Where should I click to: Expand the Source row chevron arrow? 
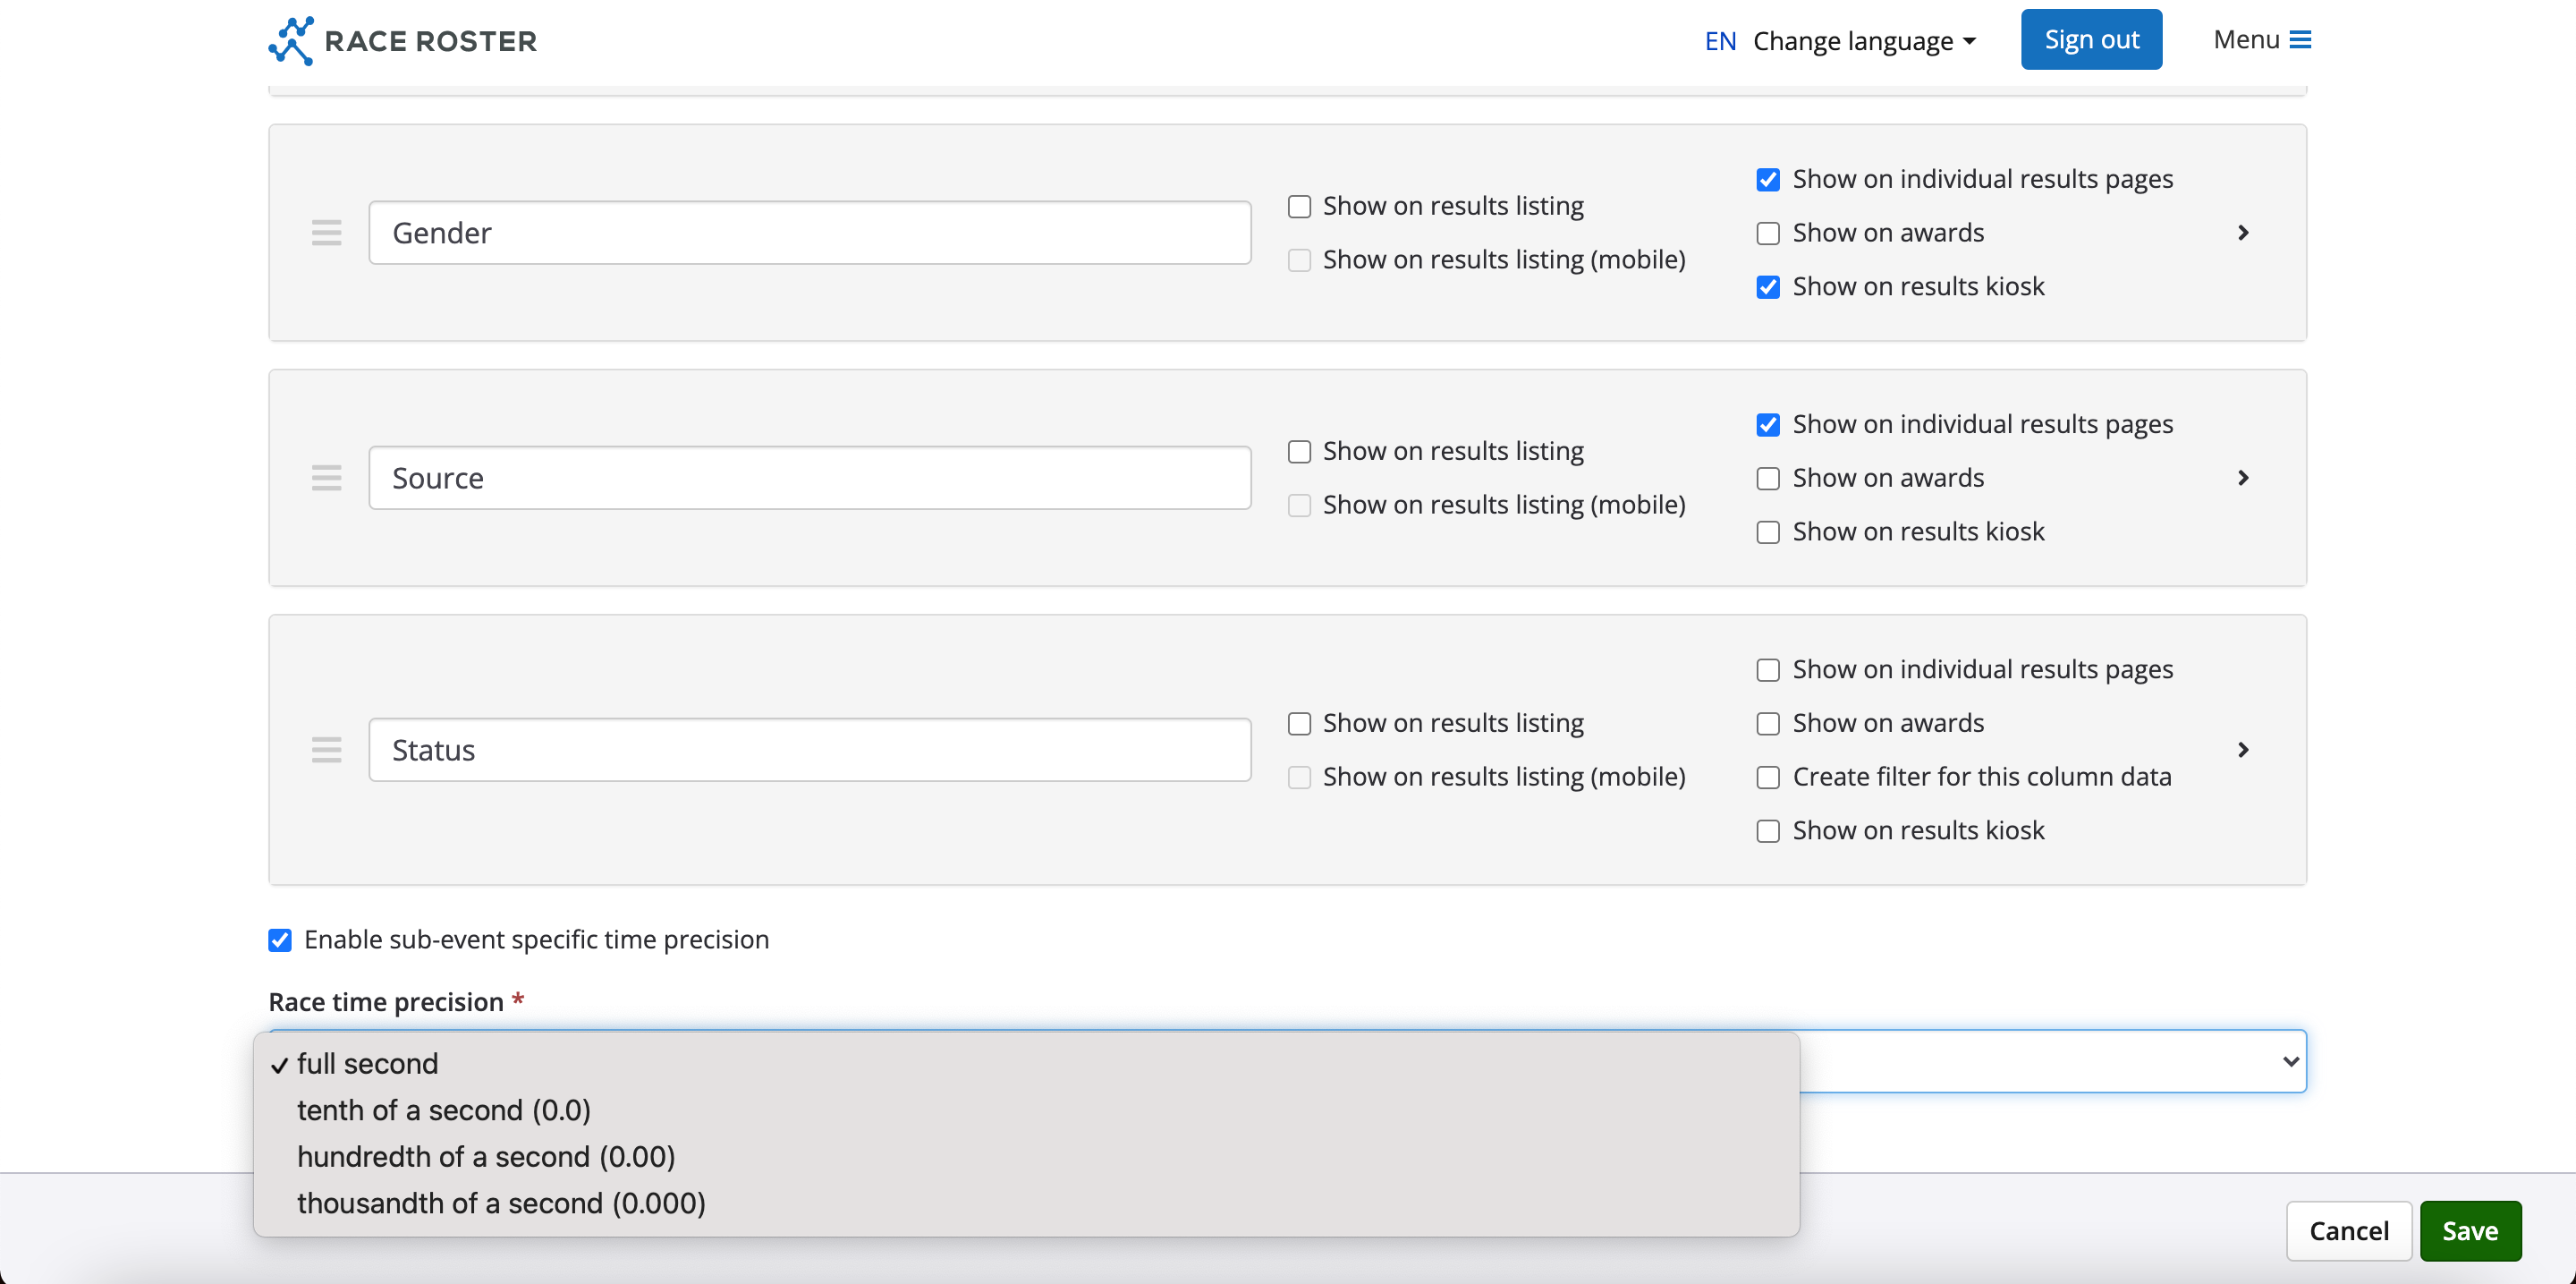[x=2243, y=478]
